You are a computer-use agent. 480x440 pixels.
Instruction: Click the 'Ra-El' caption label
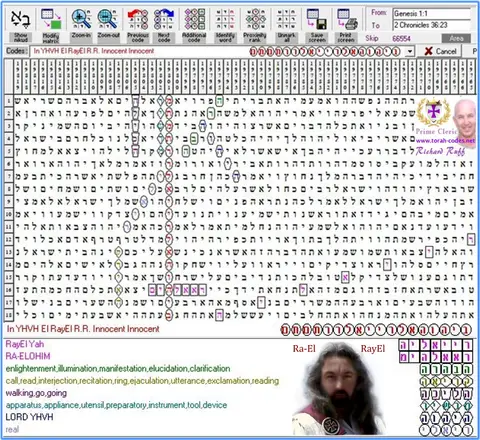coord(304,349)
